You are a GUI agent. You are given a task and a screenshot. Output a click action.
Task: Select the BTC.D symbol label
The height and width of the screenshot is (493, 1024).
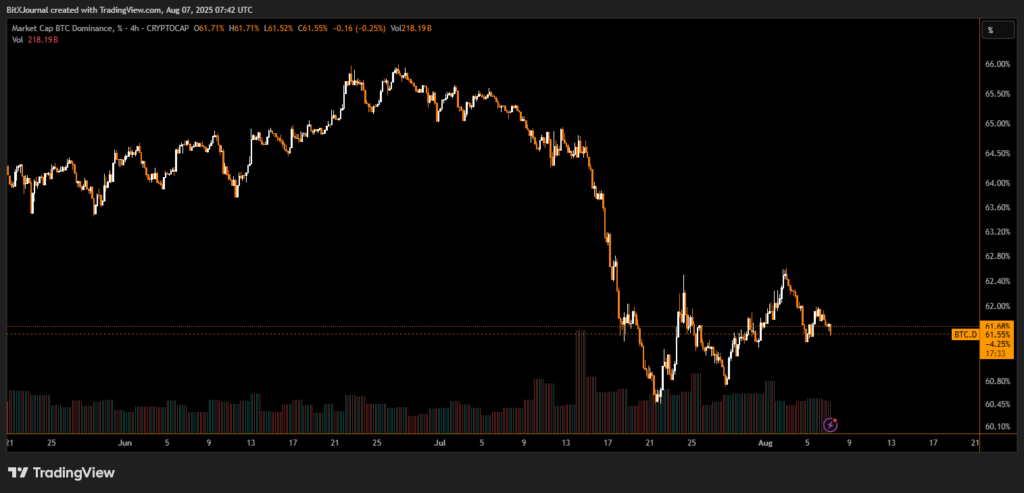[x=965, y=334]
